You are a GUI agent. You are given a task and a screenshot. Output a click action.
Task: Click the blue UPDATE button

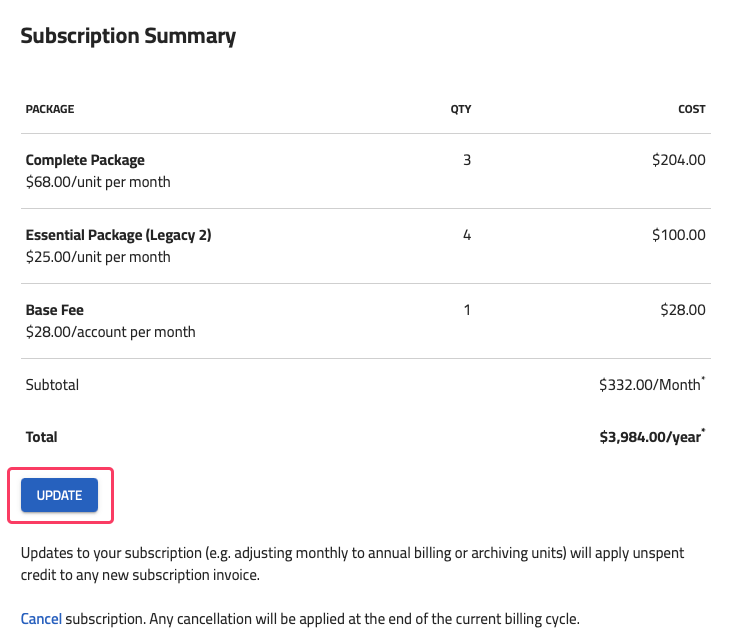point(59,495)
